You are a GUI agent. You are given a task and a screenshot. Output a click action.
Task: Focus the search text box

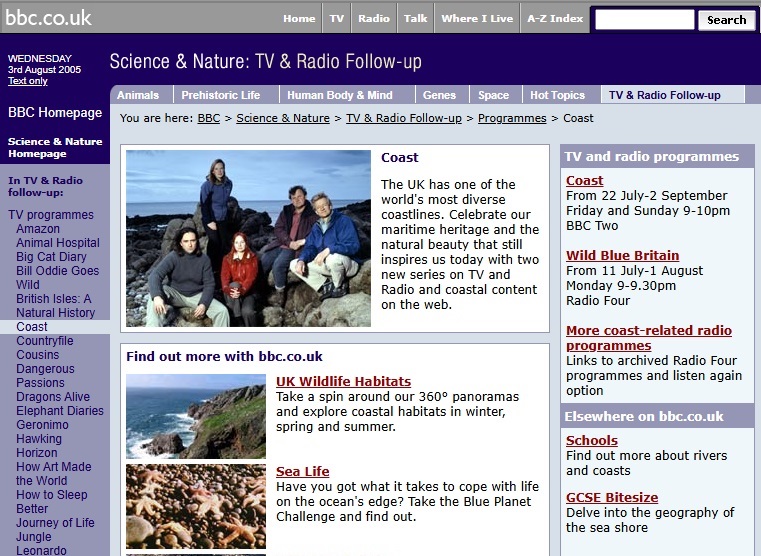coord(645,20)
